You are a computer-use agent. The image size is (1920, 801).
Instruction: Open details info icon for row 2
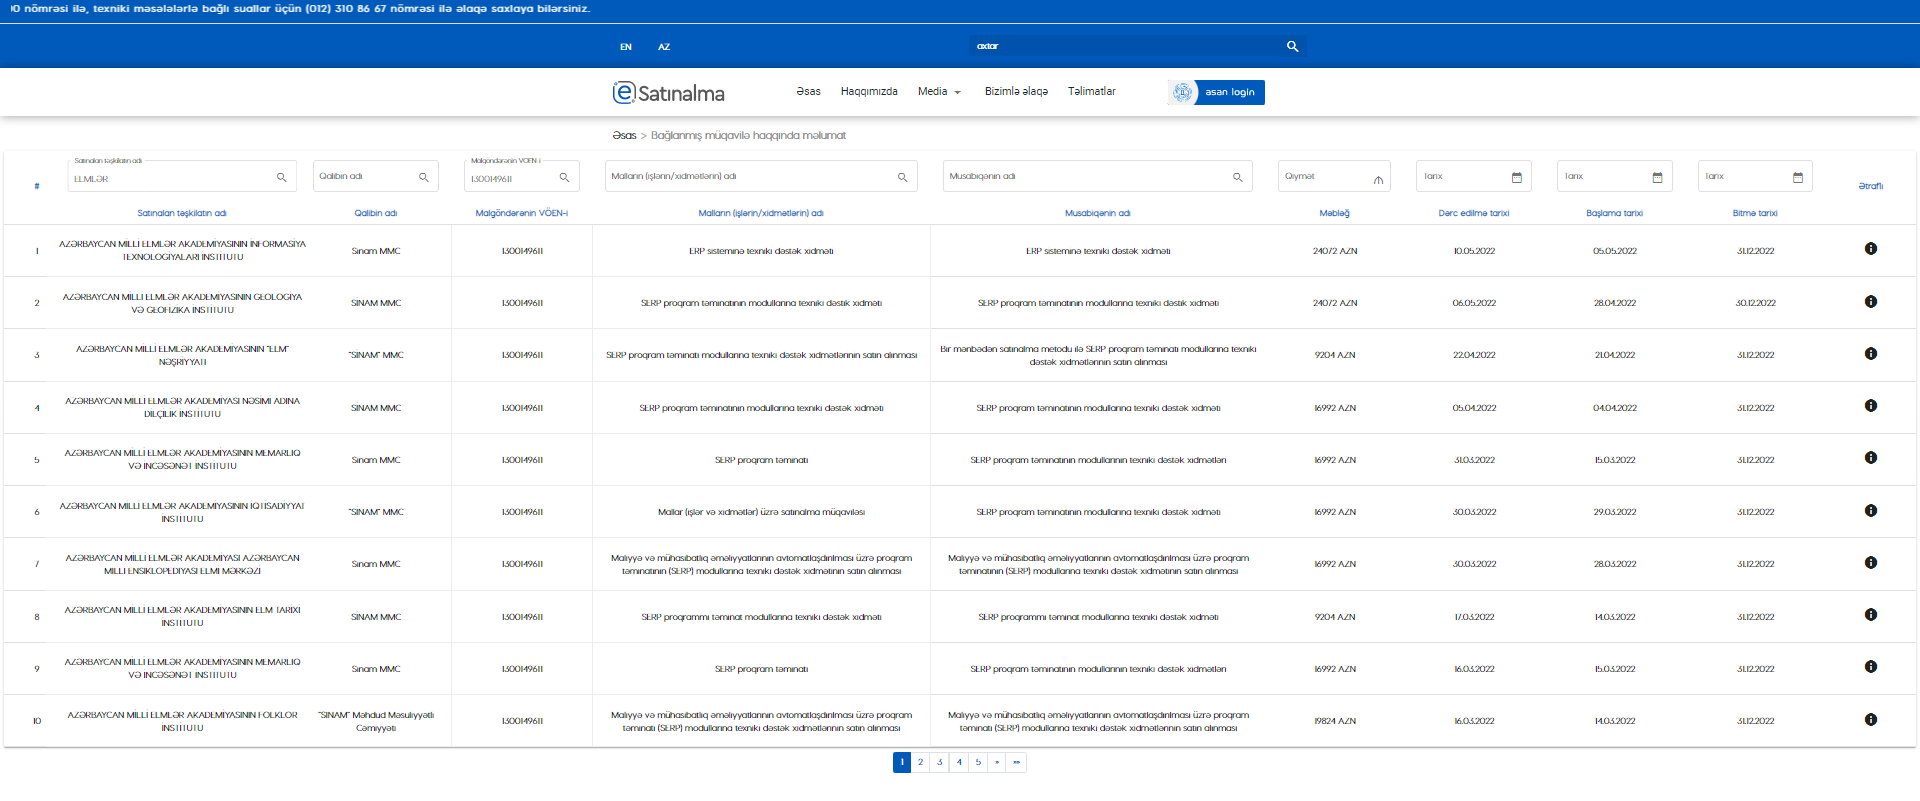(1871, 302)
